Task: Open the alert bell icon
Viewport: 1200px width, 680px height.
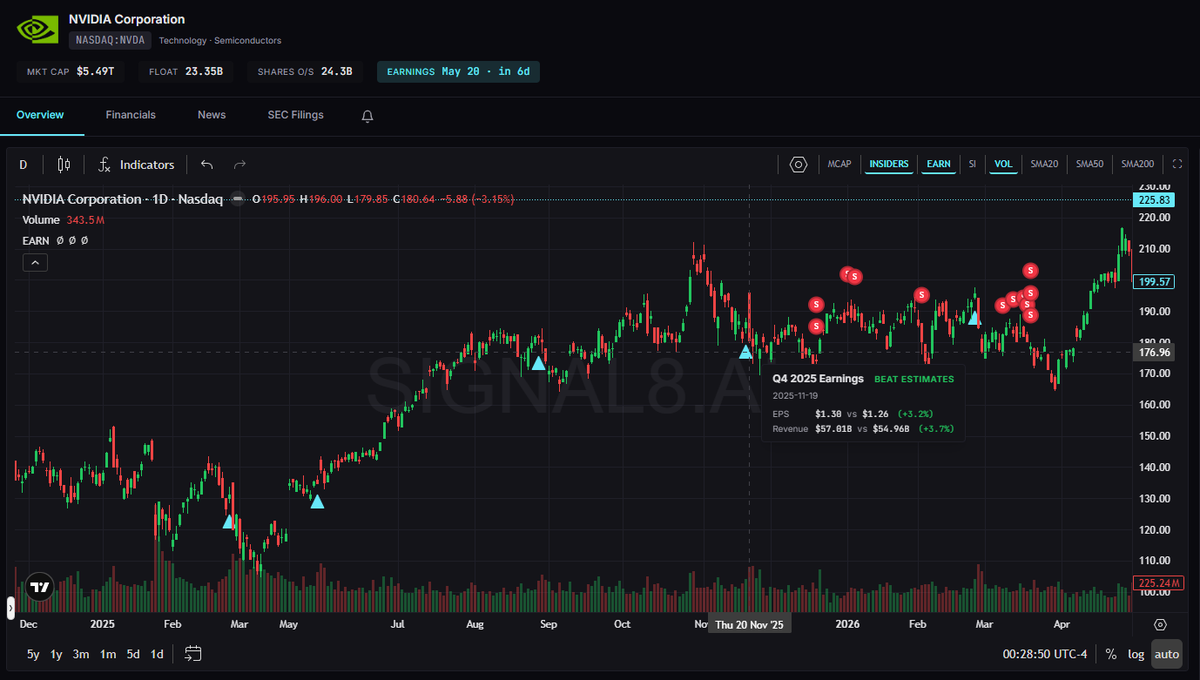Action: pos(367,116)
